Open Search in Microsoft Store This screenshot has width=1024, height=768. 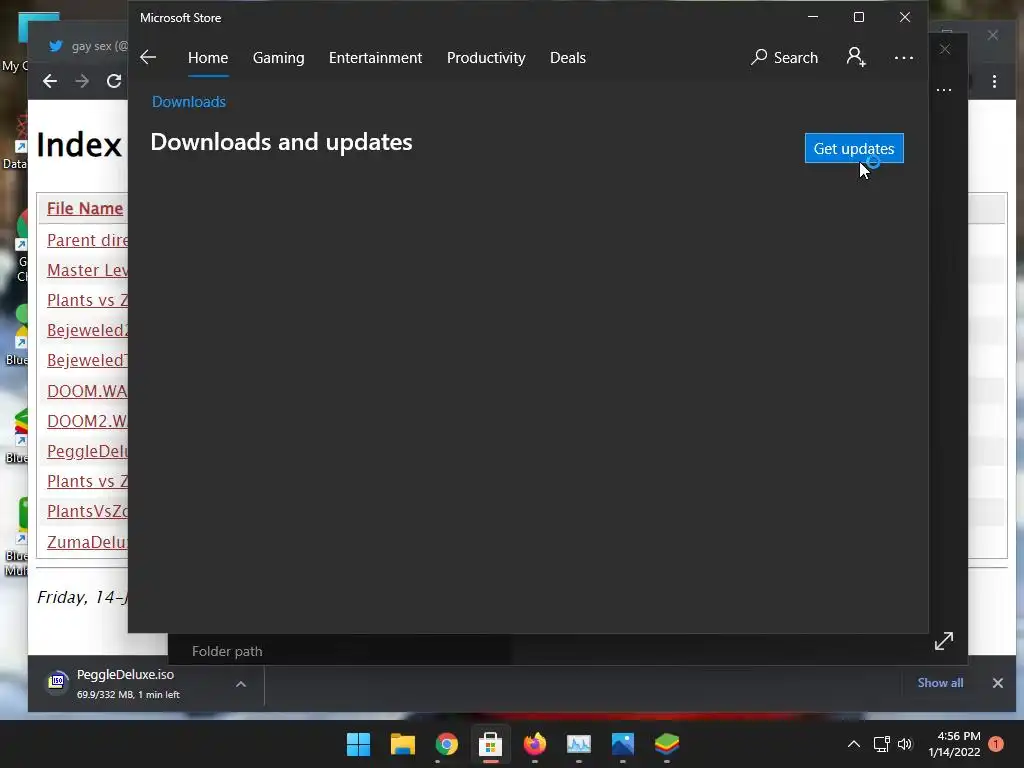[784, 57]
